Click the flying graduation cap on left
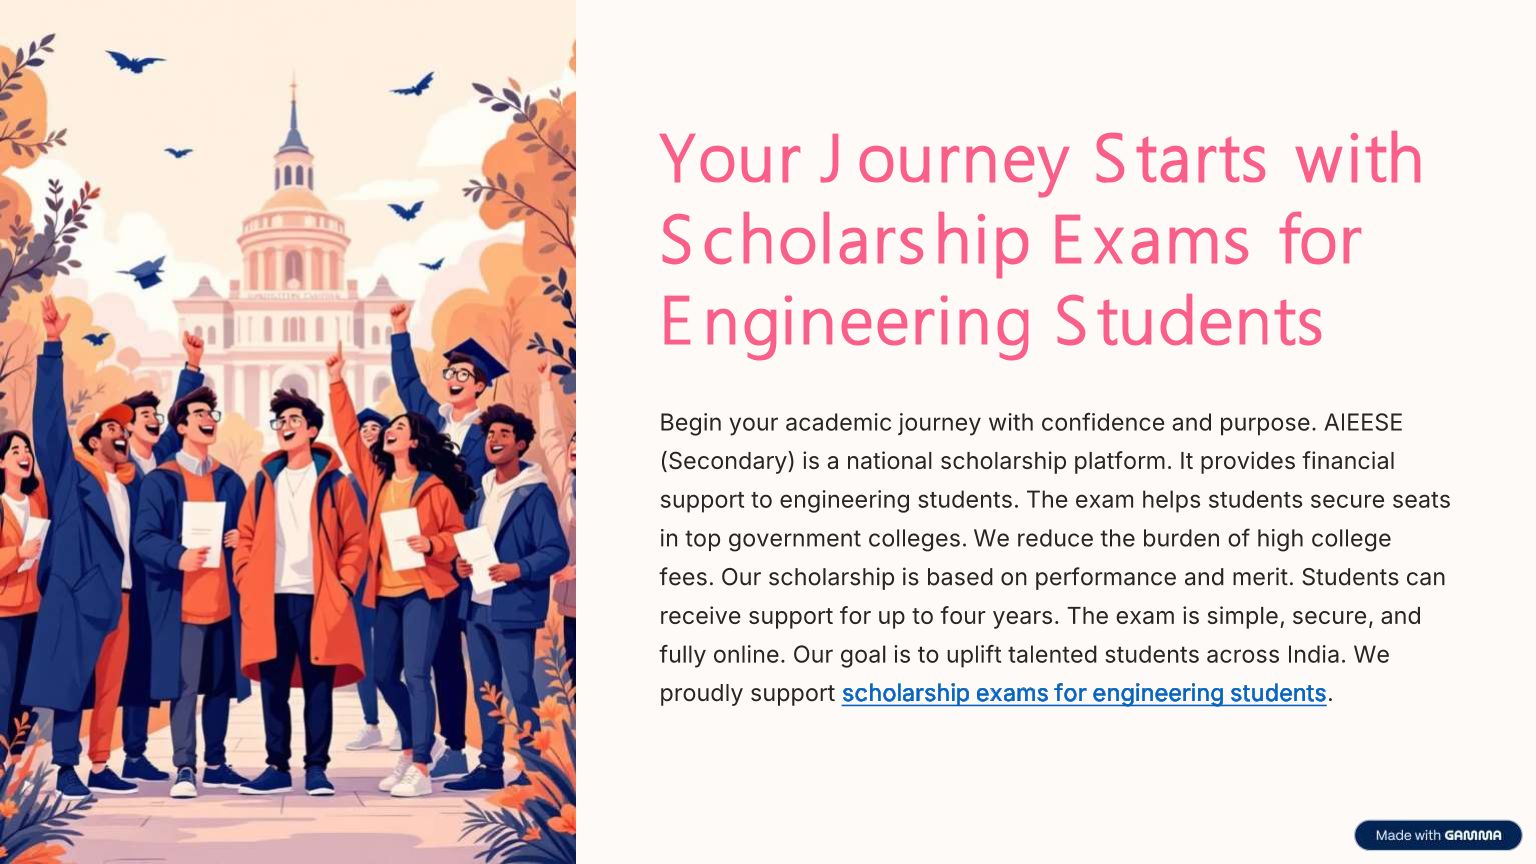The image size is (1536, 864). [x=145, y=271]
